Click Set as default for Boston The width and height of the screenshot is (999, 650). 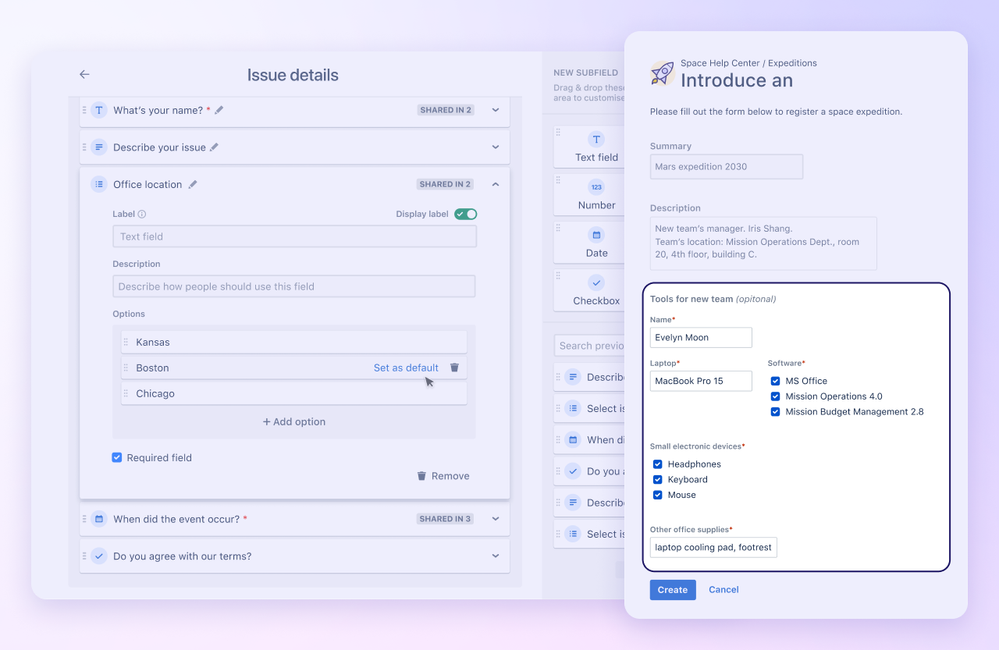(x=406, y=368)
